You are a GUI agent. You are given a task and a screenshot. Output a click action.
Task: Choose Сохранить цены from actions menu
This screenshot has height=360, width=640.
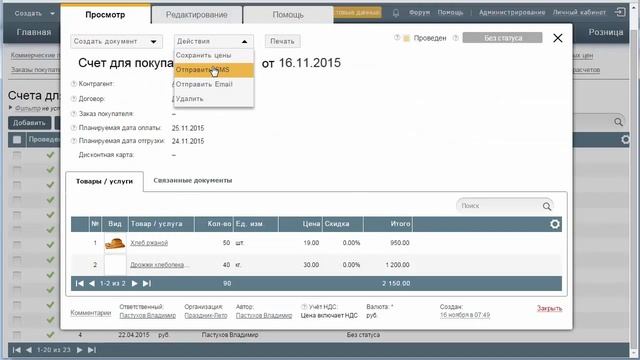point(214,56)
